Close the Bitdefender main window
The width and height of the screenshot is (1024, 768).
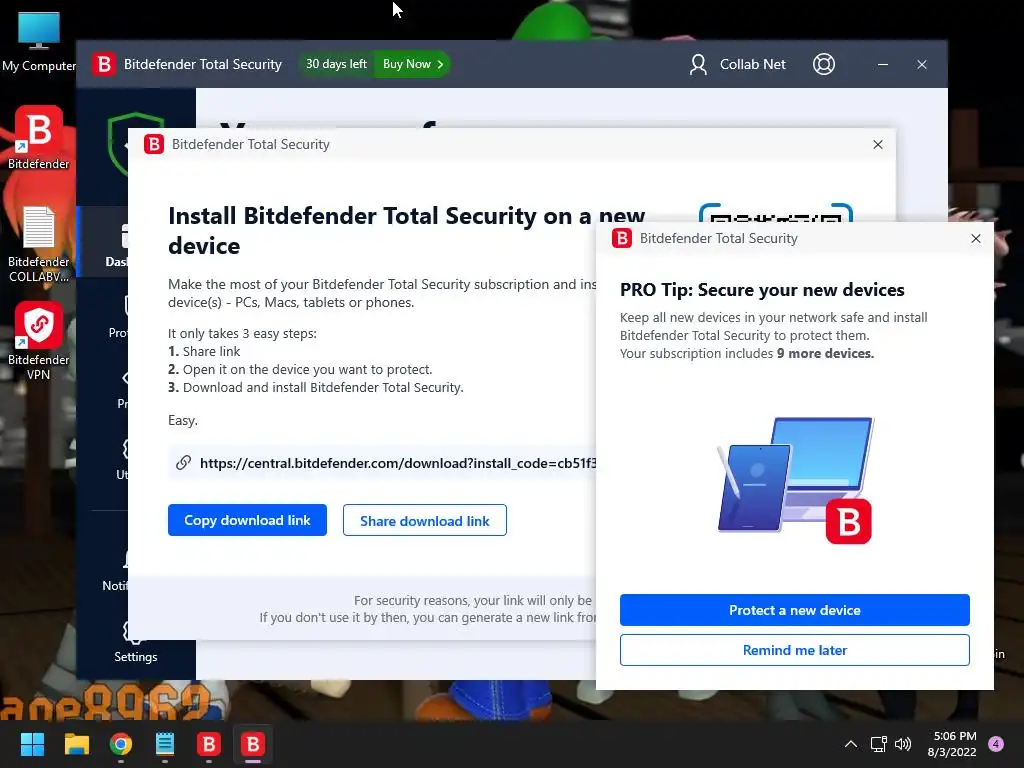point(921,64)
